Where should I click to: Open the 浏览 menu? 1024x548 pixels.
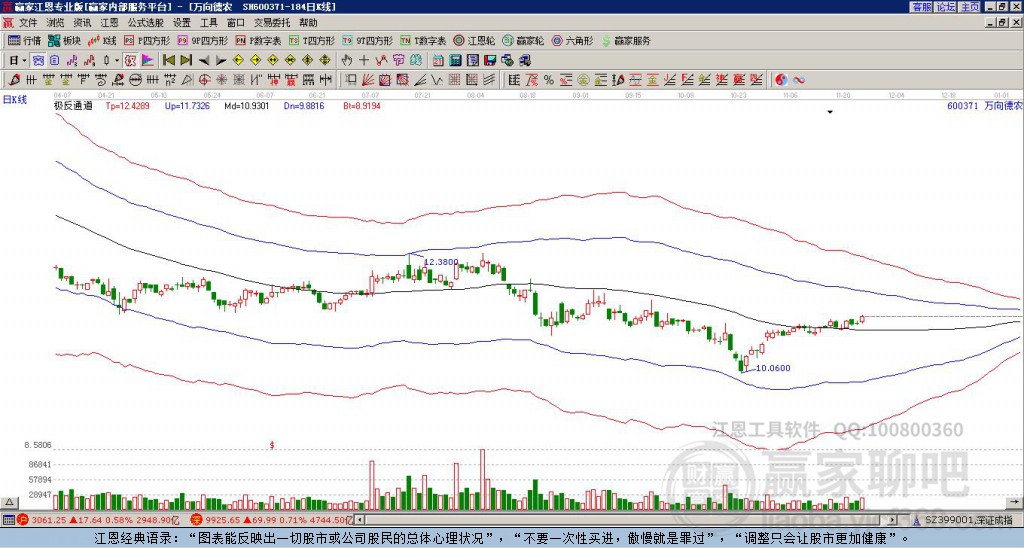(56, 23)
